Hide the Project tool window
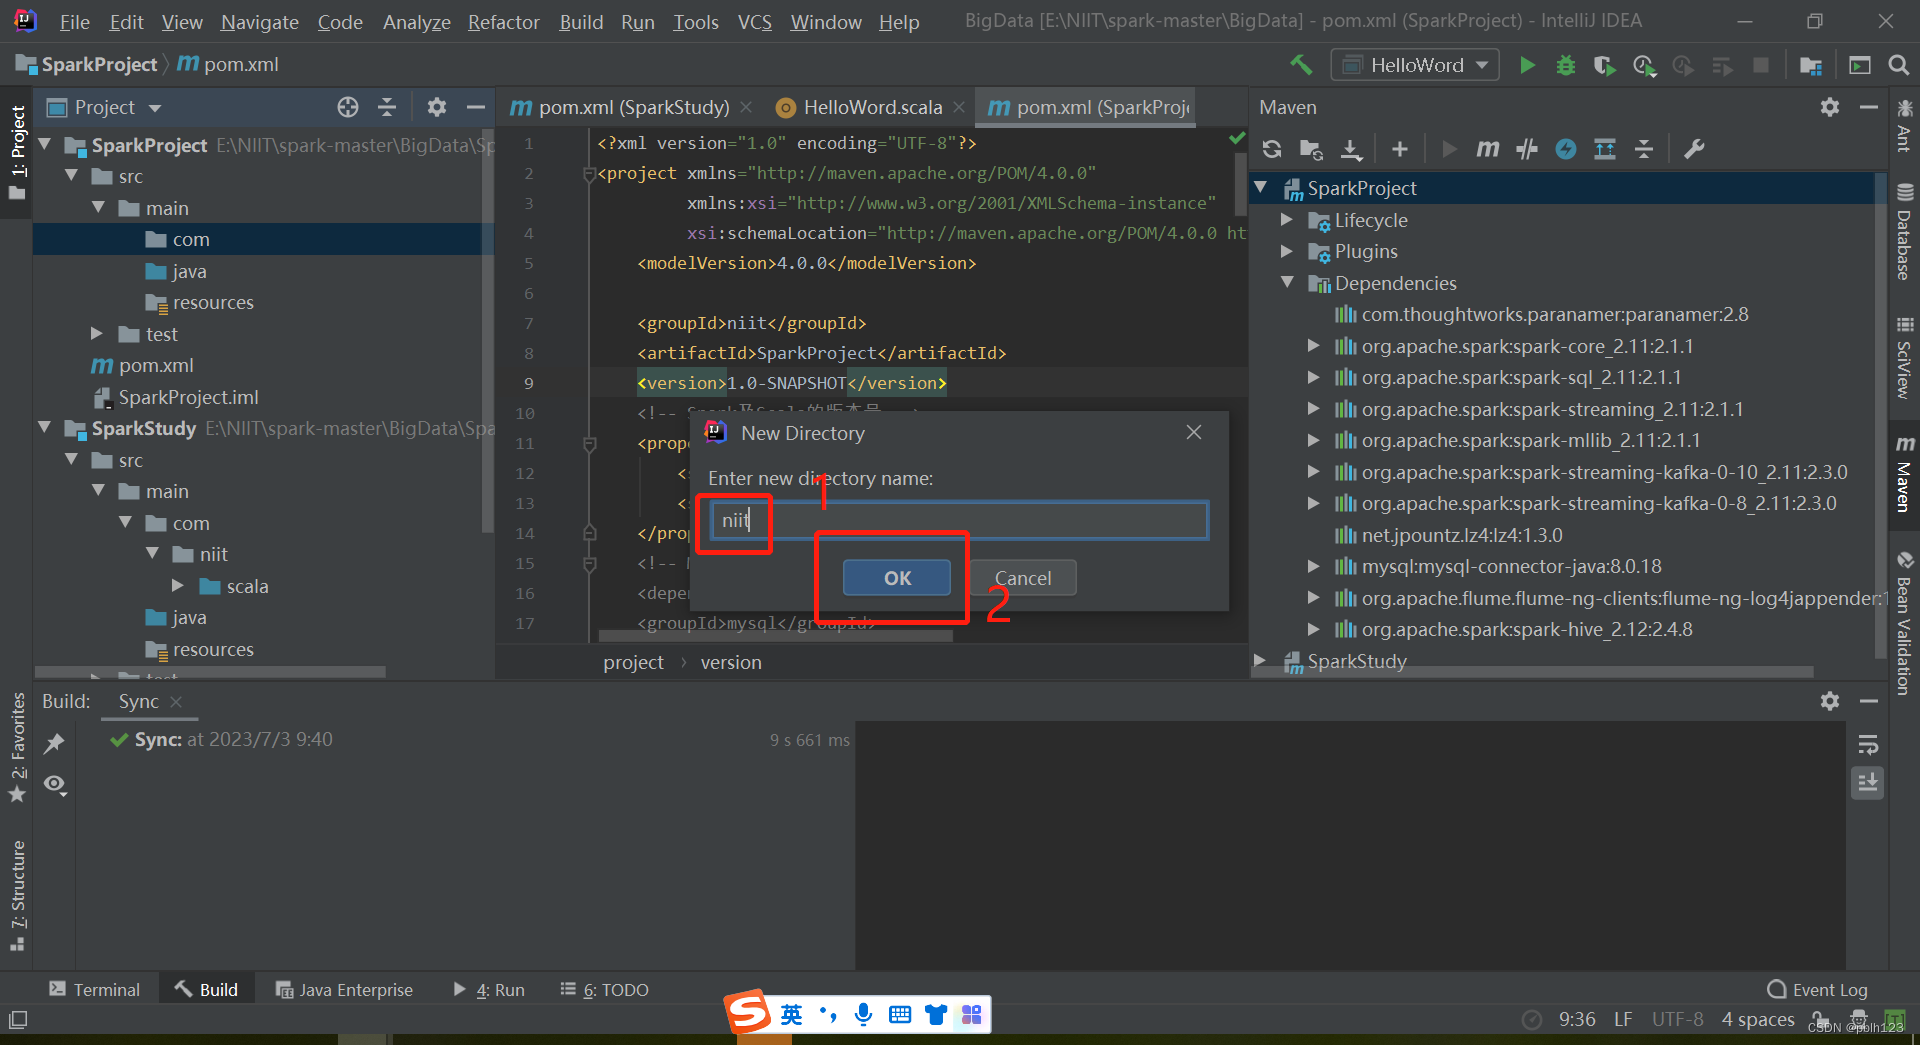The width and height of the screenshot is (1920, 1045). [475, 107]
